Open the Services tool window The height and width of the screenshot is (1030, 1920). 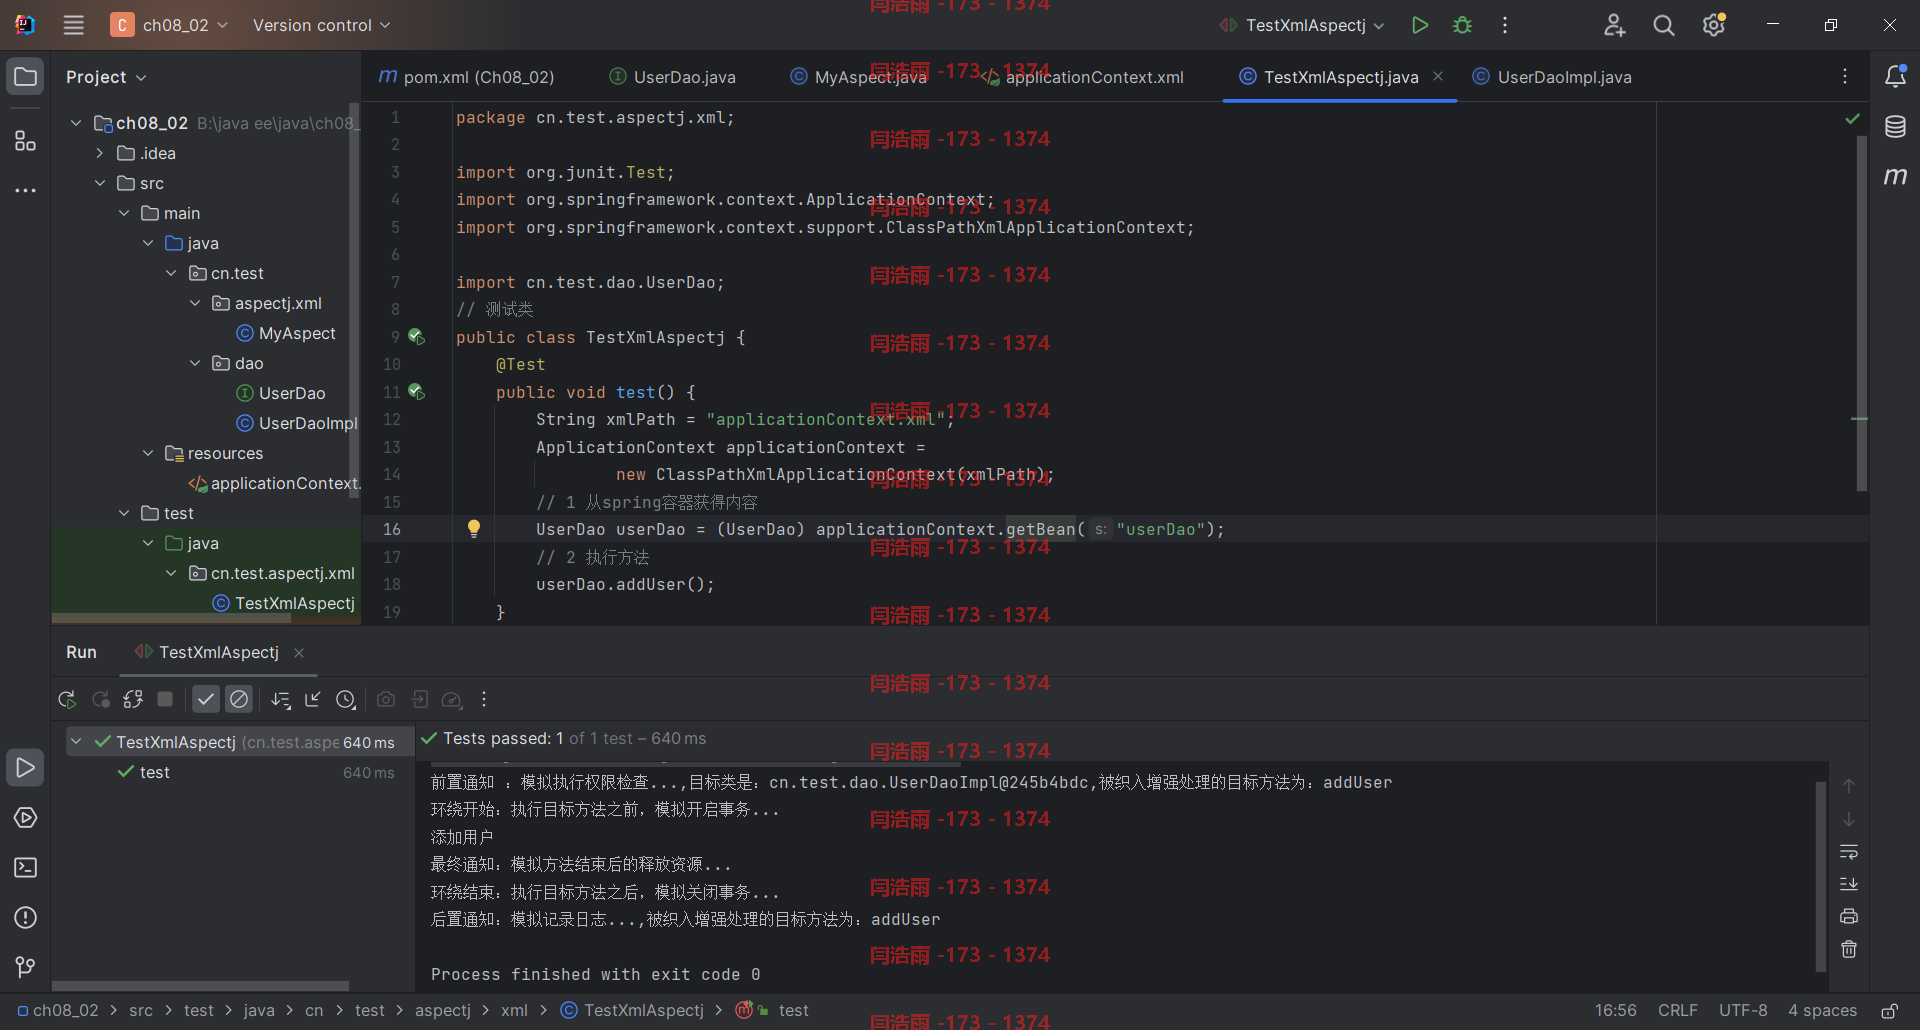point(26,818)
